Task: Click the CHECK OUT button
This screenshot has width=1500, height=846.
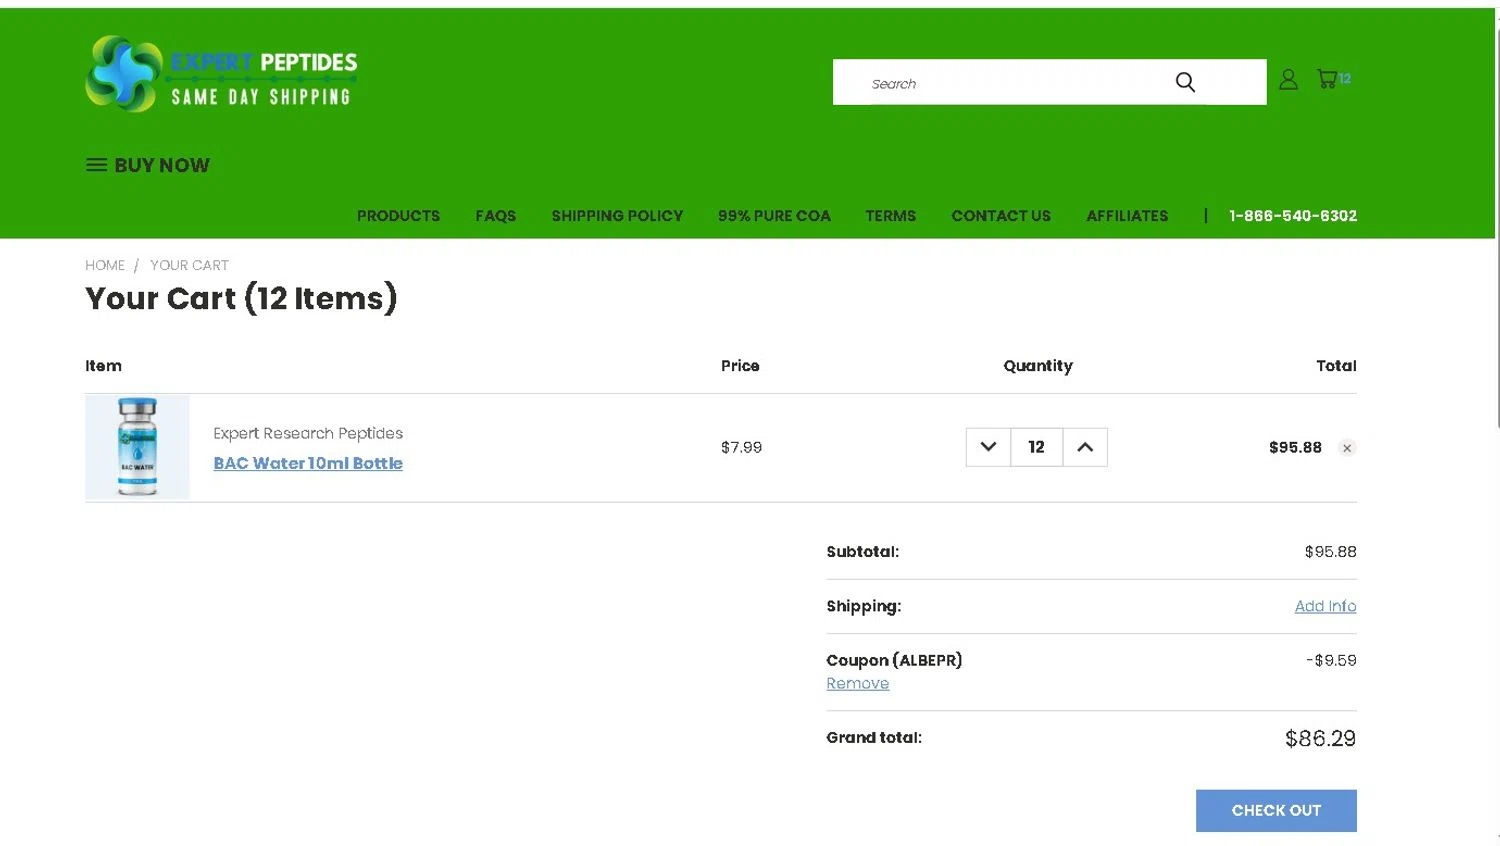Action: click(x=1276, y=811)
